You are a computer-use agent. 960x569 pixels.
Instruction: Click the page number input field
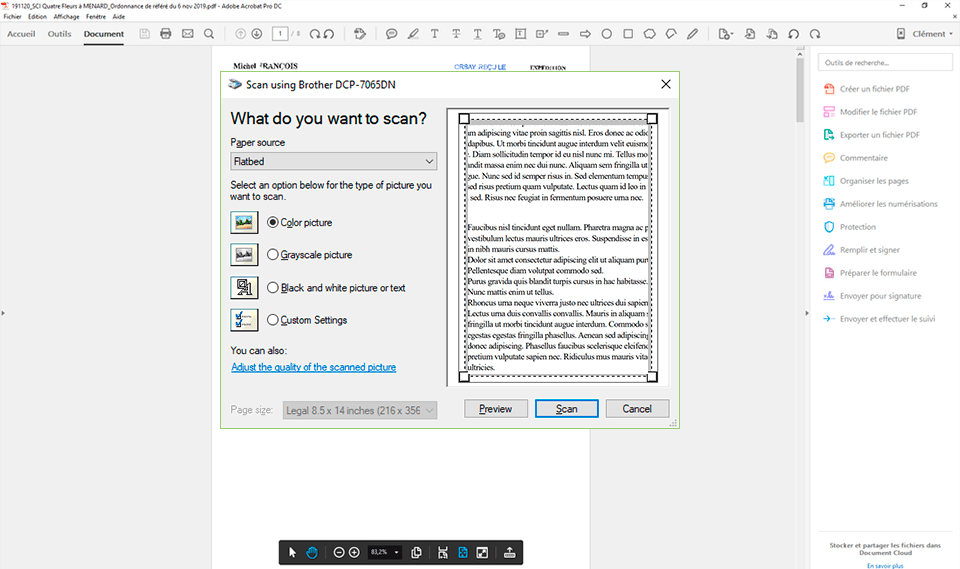pos(280,34)
